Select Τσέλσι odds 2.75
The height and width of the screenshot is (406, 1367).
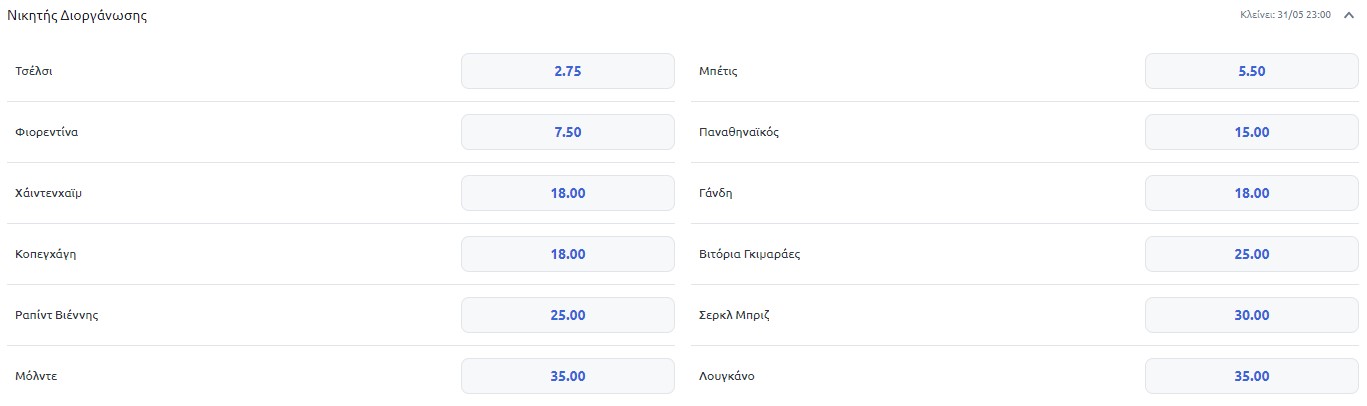tap(567, 71)
